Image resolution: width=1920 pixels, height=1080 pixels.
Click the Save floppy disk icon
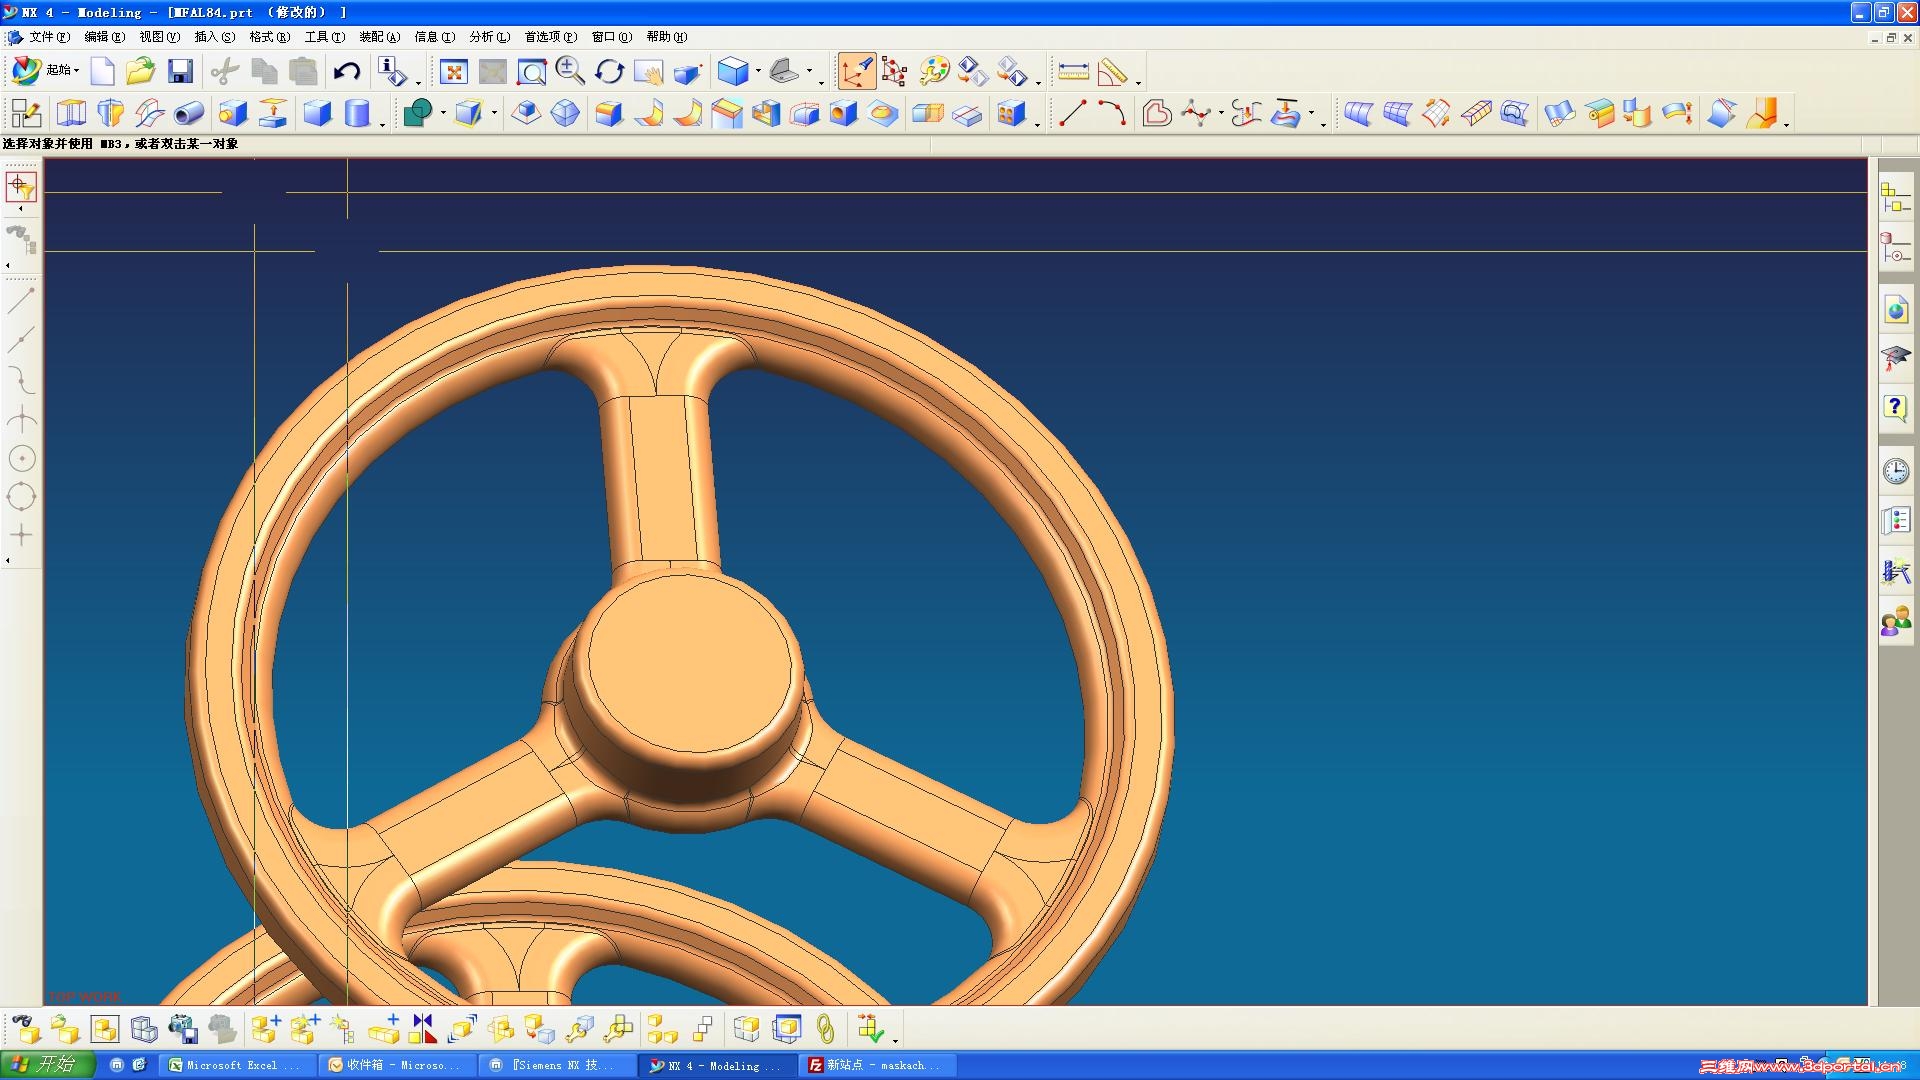tap(180, 71)
